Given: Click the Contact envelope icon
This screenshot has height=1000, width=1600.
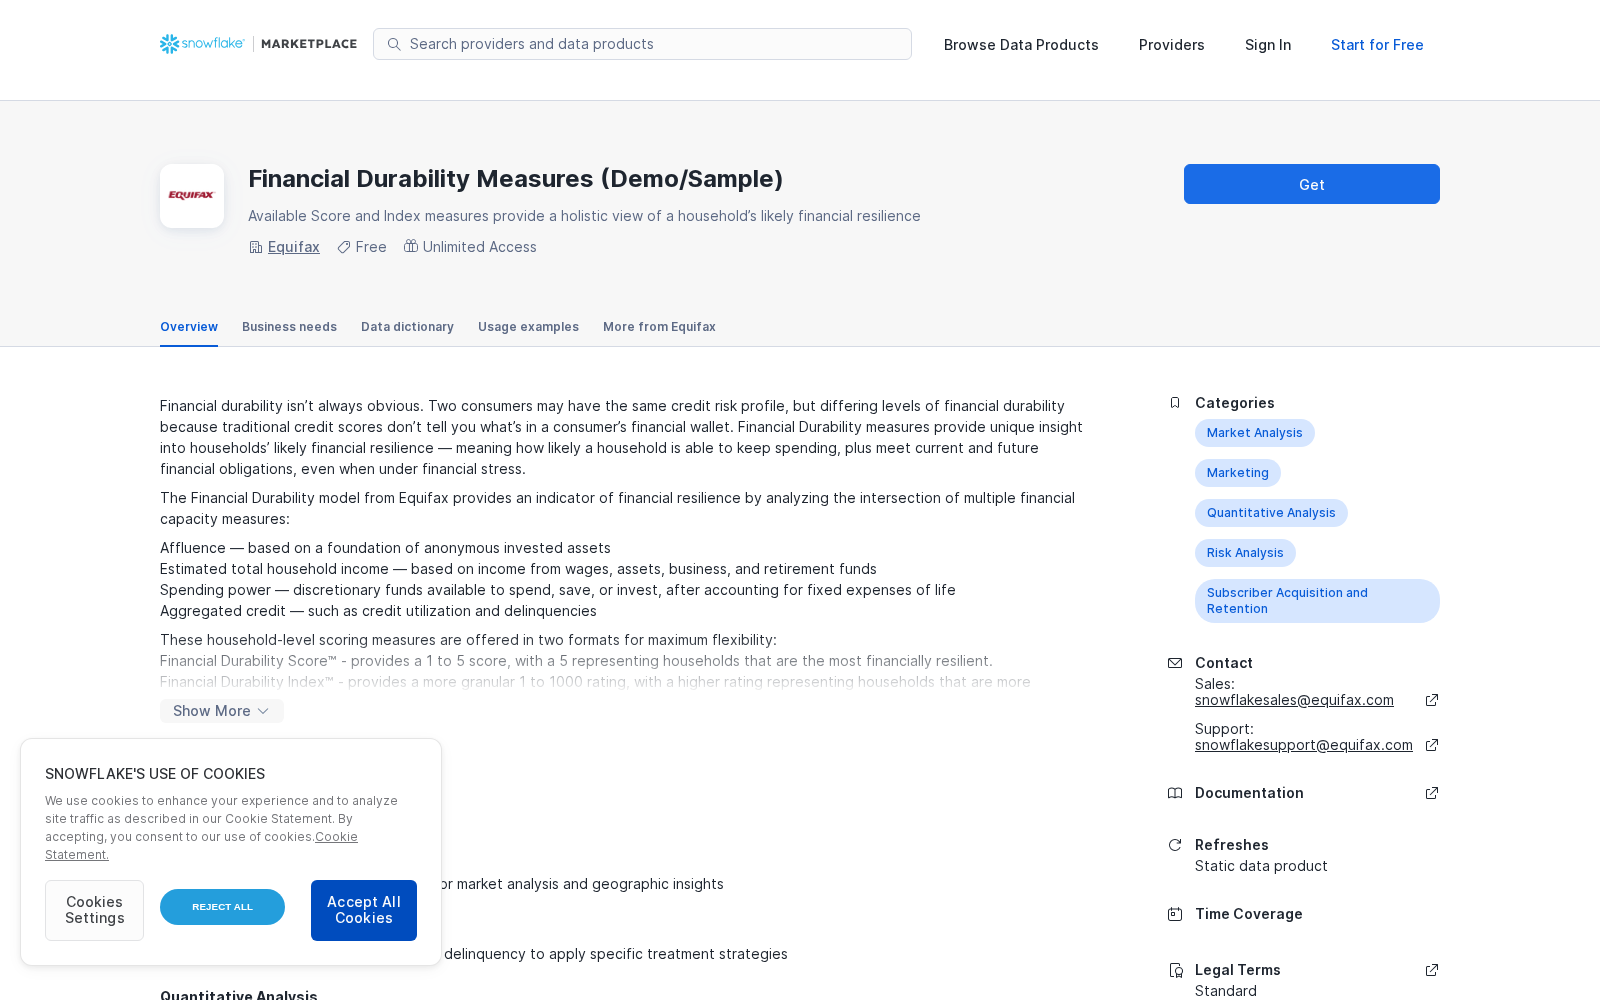Looking at the screenshot, I should [x=1175, y=663].
